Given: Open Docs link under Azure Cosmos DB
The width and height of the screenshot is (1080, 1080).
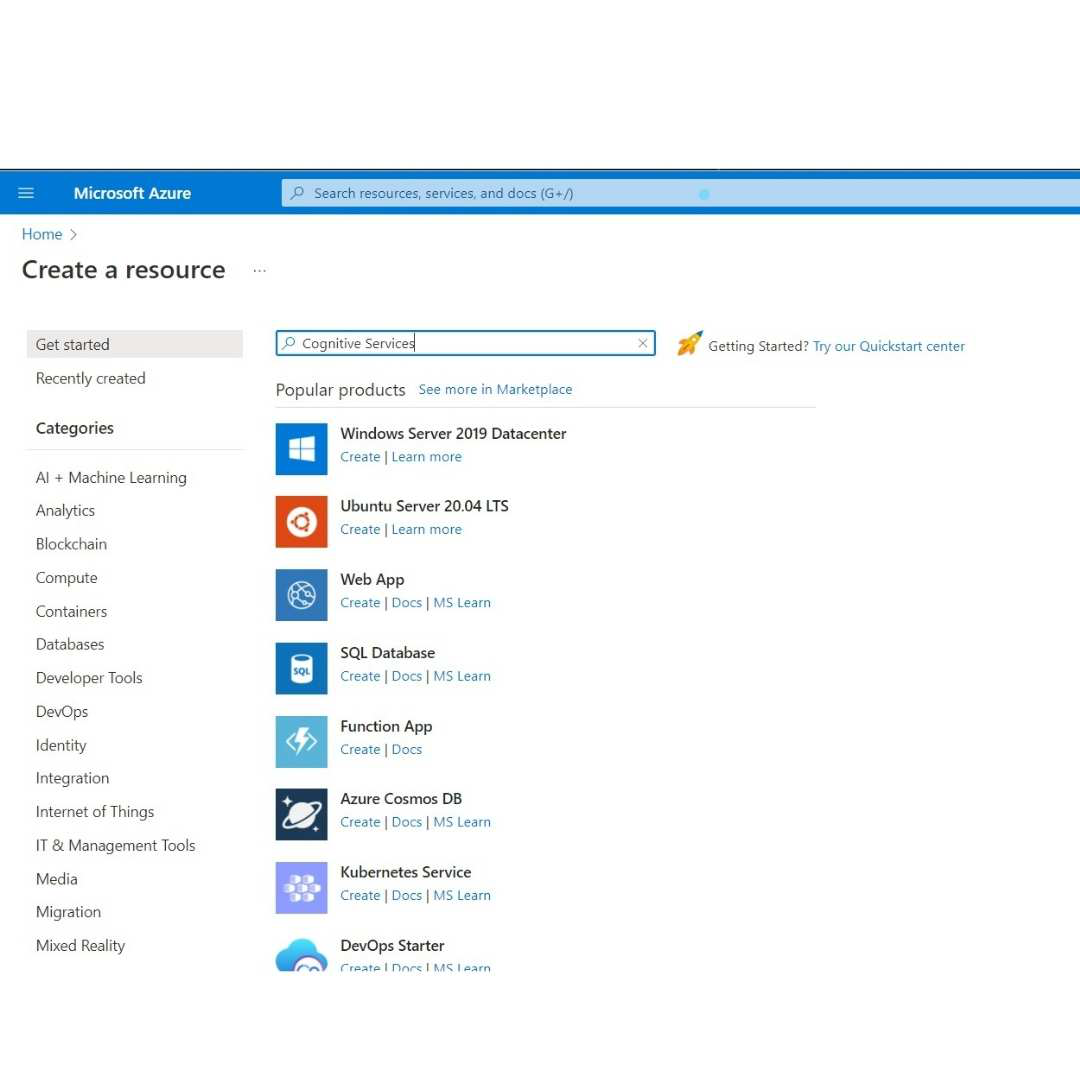Looking at the screenshot, I should [x=406, y=822].
